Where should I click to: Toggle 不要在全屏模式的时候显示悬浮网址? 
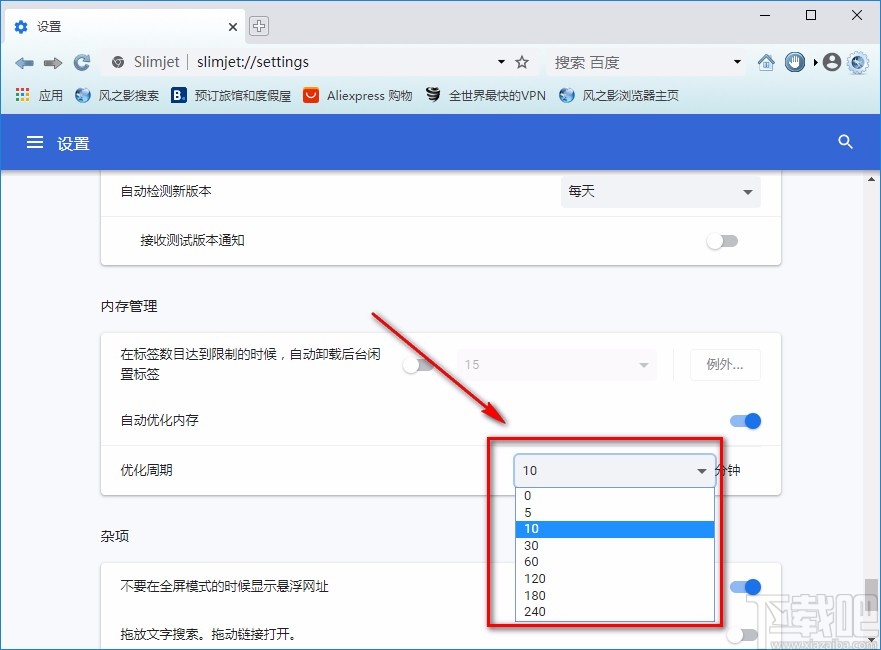click(x=745, y=587)
